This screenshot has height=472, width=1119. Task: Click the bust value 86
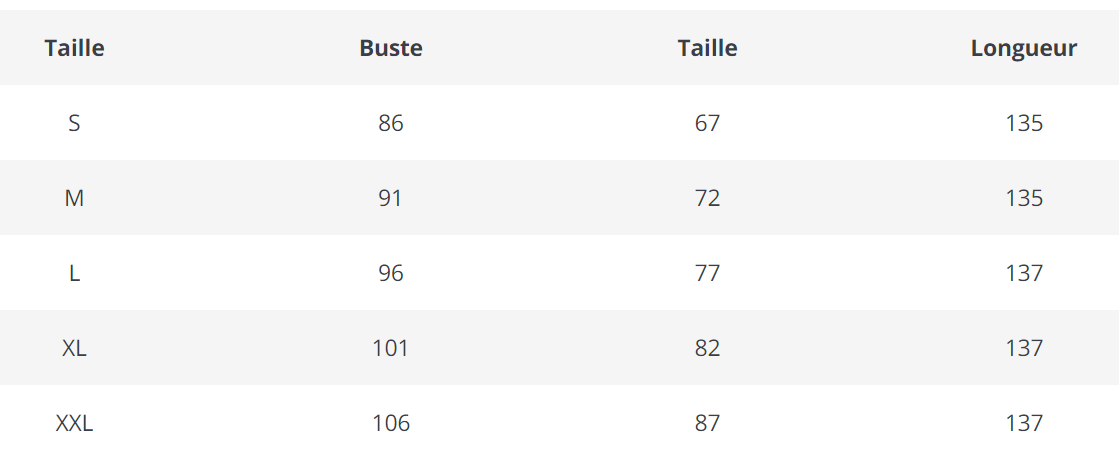click(391, 123)
